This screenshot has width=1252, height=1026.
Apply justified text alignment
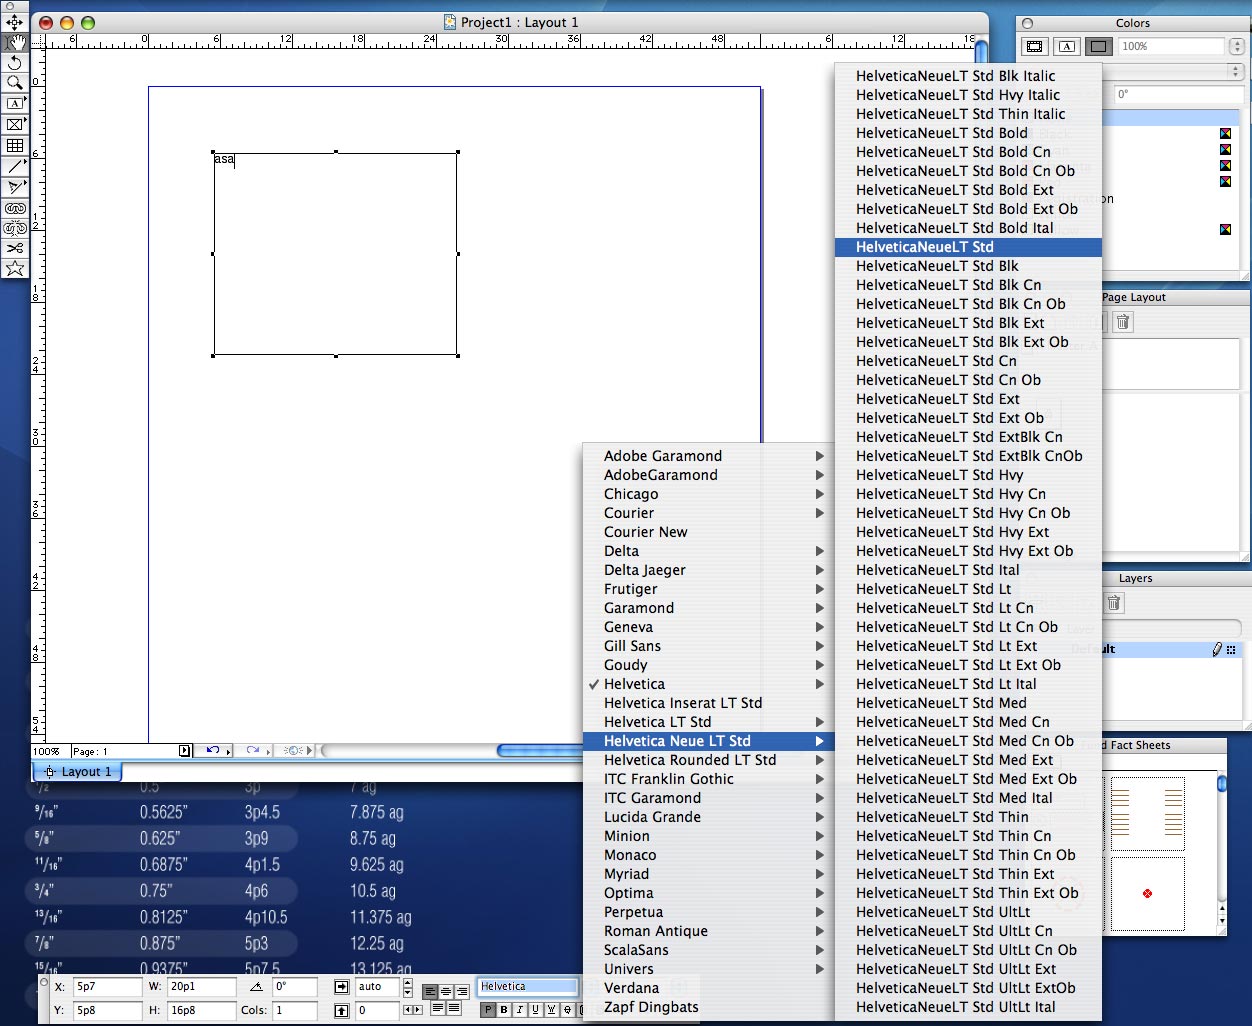(x=438, y=1009)
